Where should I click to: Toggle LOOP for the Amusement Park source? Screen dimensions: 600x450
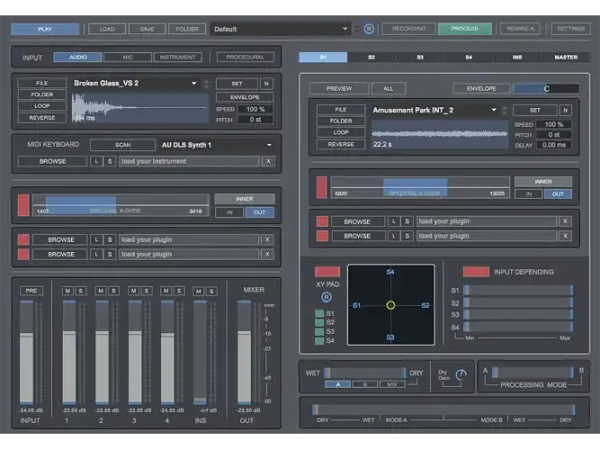click(341, 132)
